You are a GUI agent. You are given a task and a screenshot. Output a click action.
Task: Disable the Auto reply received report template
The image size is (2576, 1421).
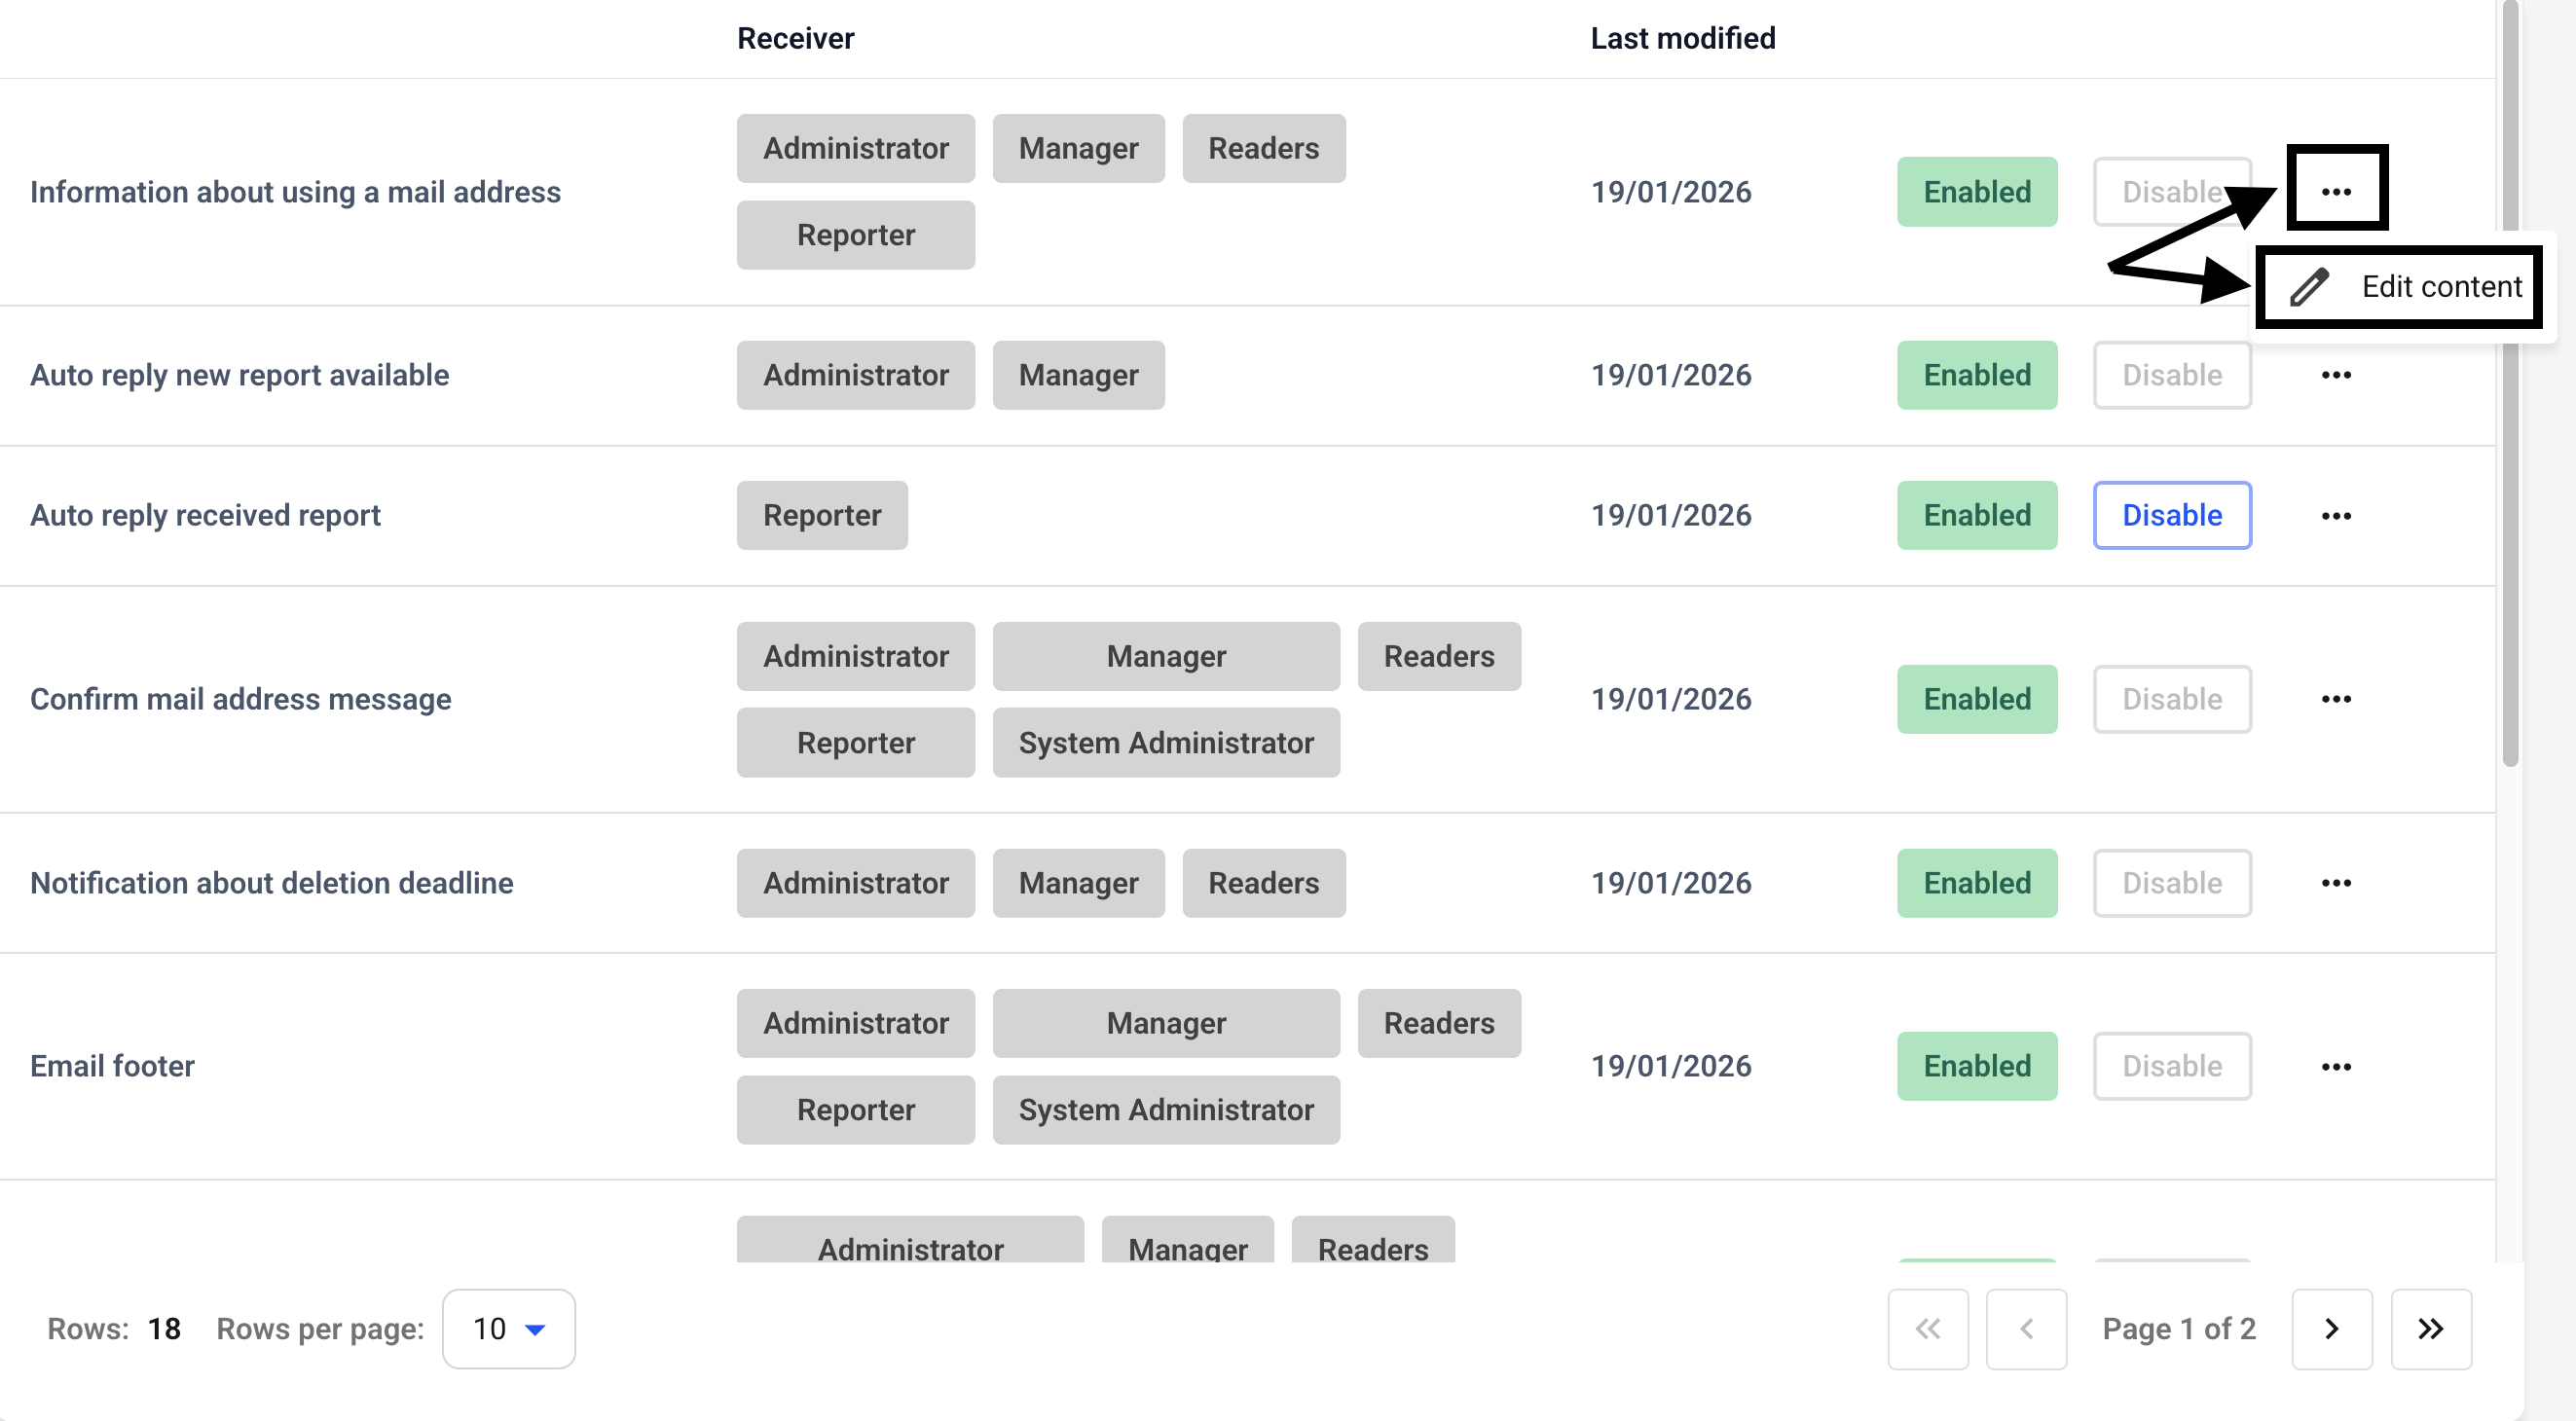[2172, 516]
